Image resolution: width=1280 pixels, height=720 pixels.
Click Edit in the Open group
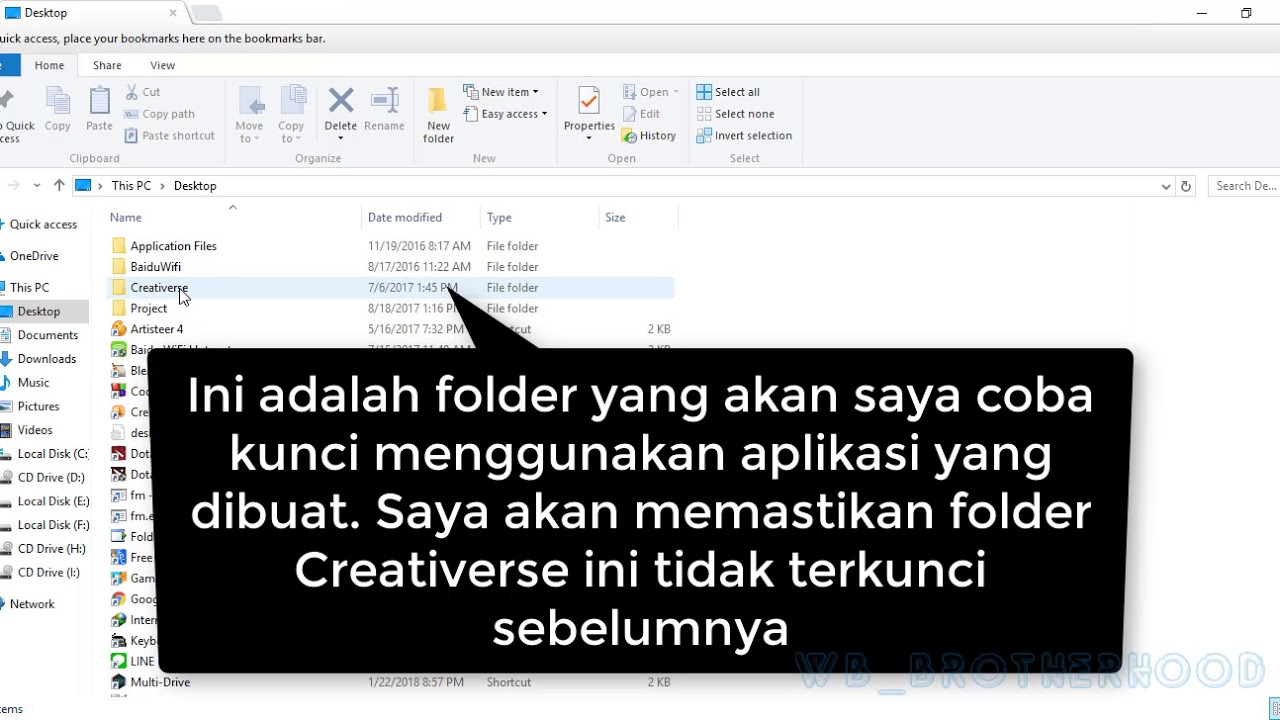point(641,114)
